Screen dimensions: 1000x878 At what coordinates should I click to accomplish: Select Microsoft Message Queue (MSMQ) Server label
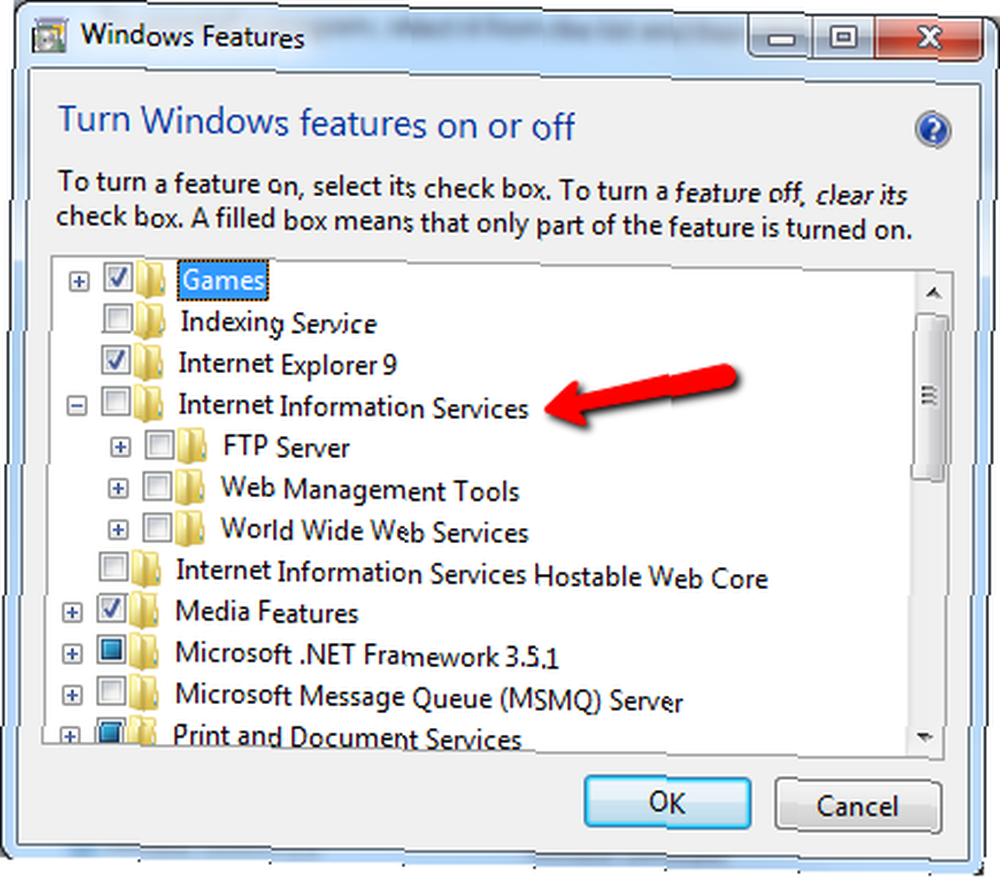coord(429,698)
